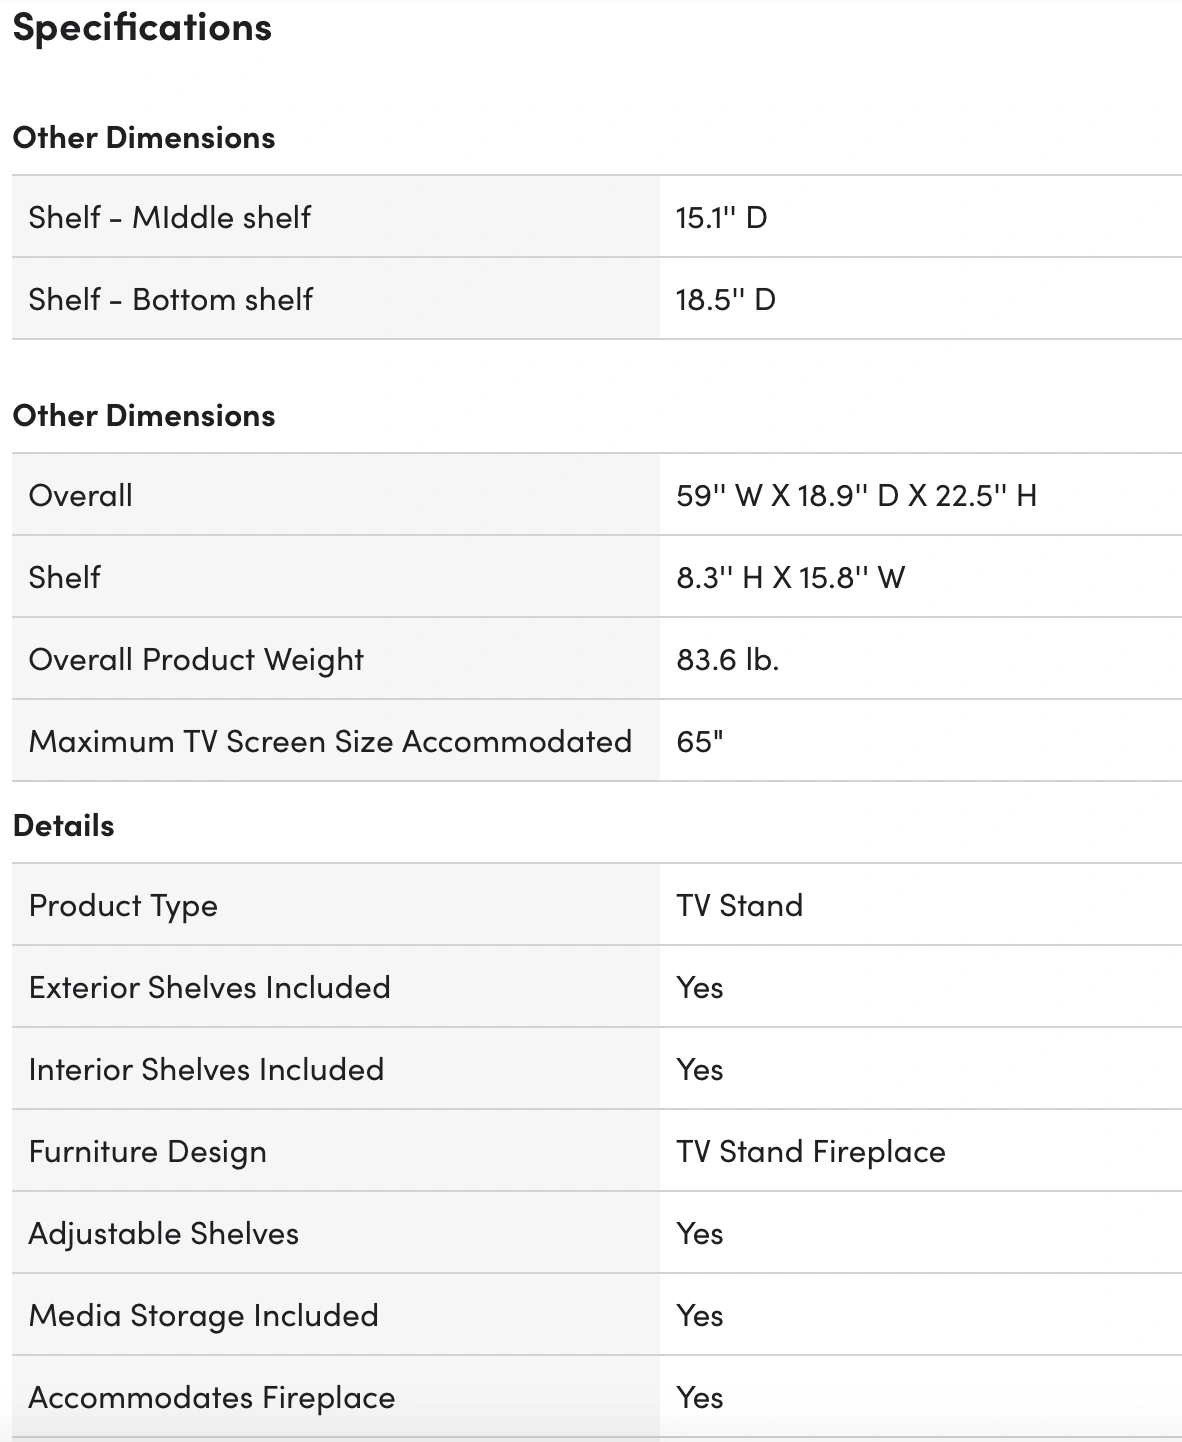The height and width of the screenshot is (1442, 1182).
Task: Select the Accommodates Fireplace label
Action: pyautogui.click(x=211, y=1397)
